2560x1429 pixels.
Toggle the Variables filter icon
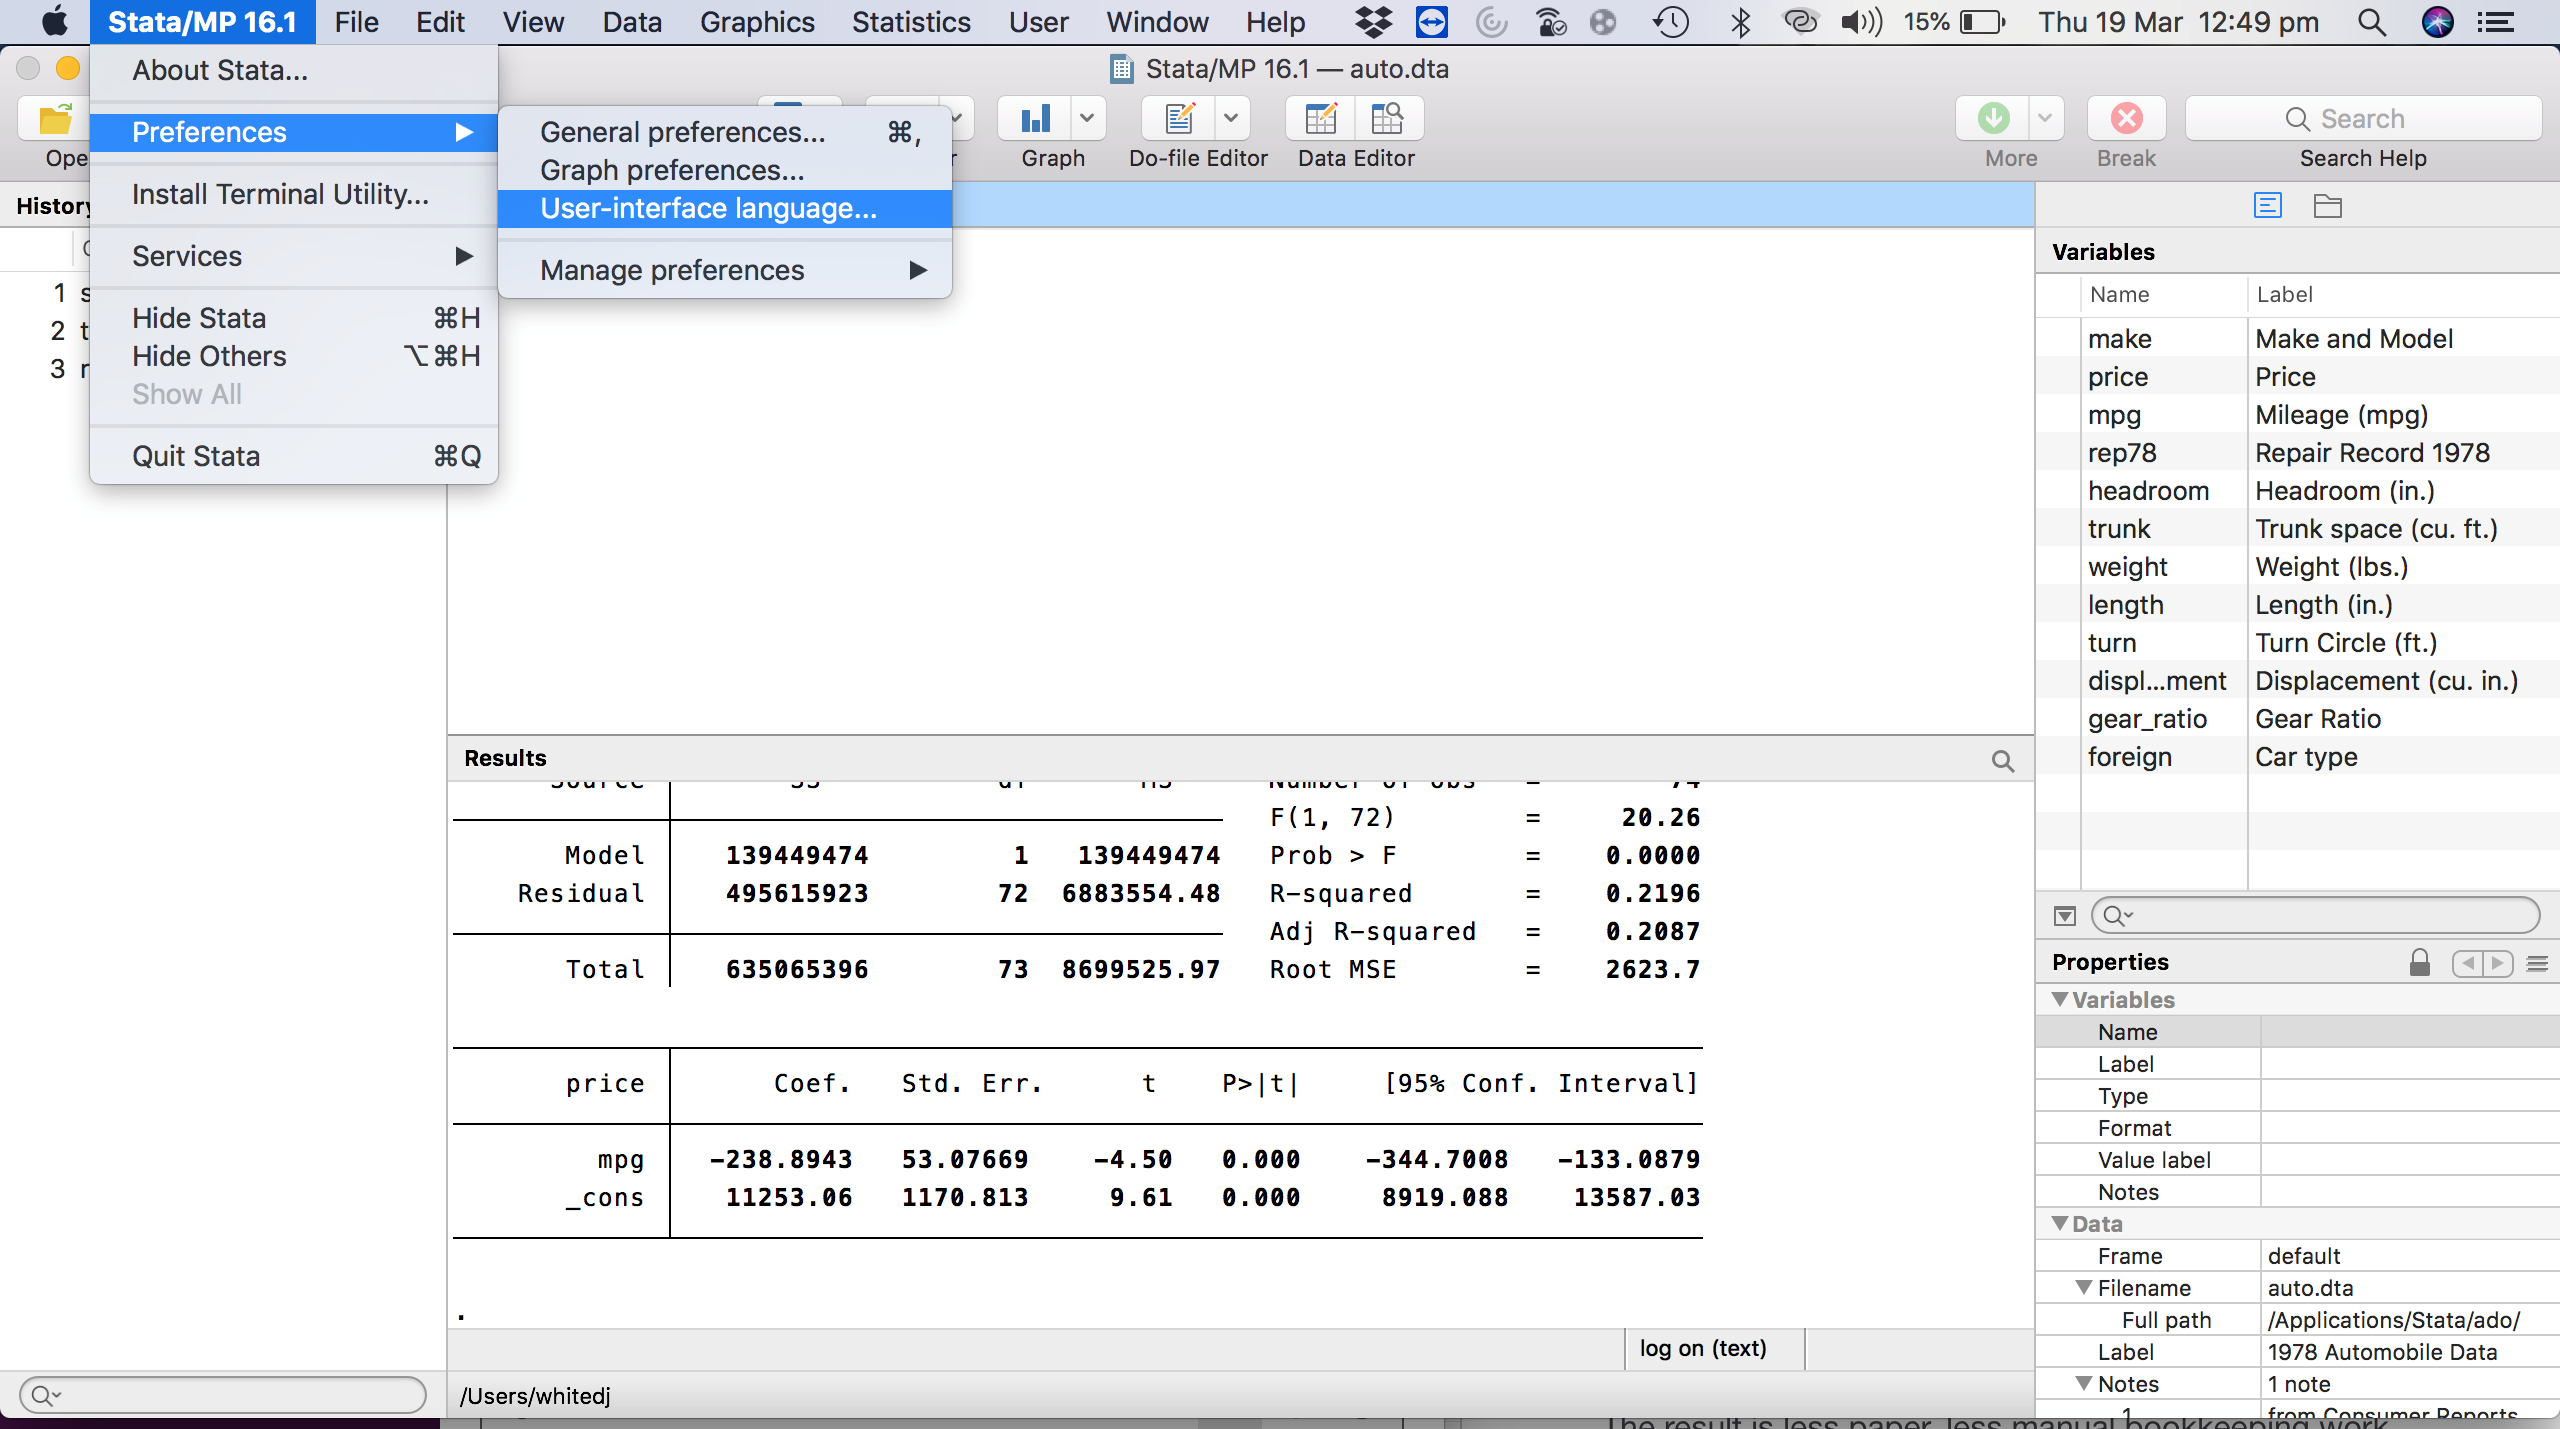tap(2065, 915)
